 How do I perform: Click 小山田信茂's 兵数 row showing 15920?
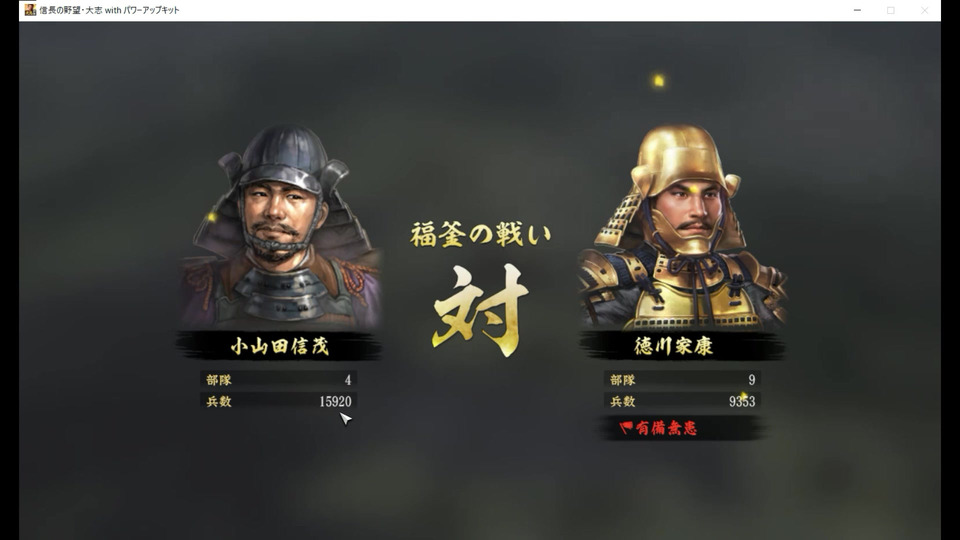point(279,402)
